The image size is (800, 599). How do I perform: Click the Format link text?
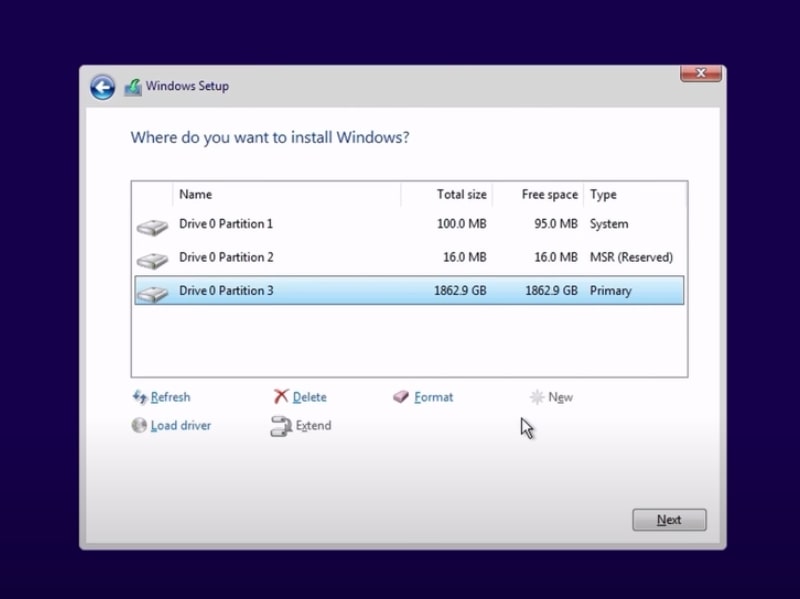[433, 397]
